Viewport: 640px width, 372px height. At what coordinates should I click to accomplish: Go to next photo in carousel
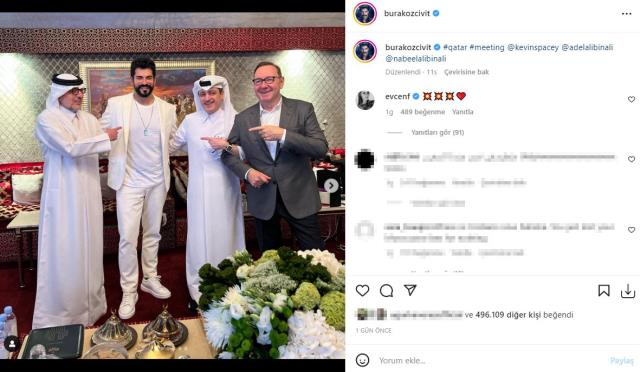point(331,186)
